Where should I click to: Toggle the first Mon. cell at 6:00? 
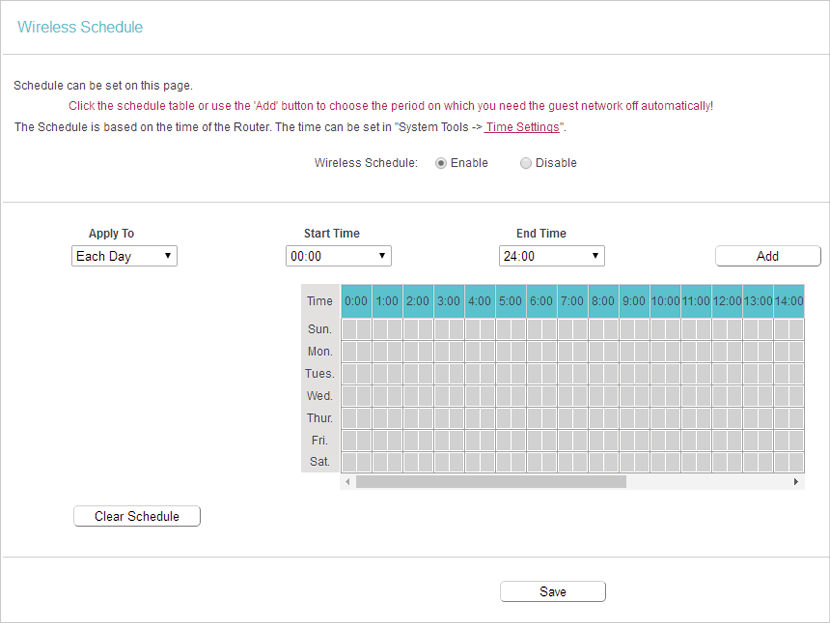click(x=534, y=351)
